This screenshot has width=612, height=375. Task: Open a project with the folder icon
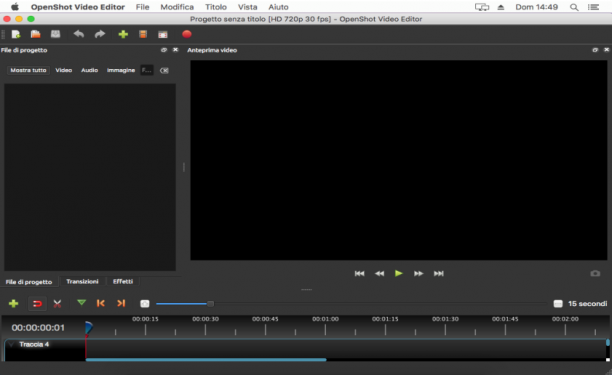coord(36,34)
